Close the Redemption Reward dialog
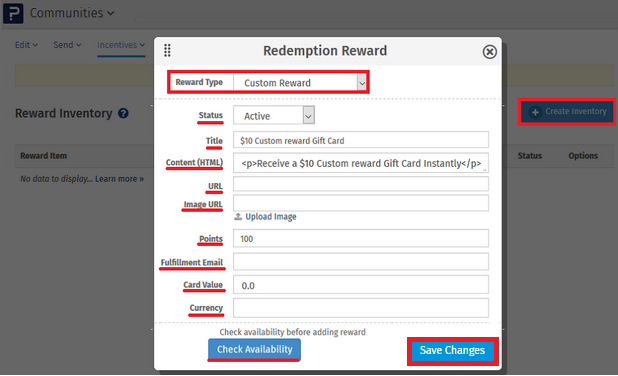Viewport: 618px width, 376px height. 490,52
